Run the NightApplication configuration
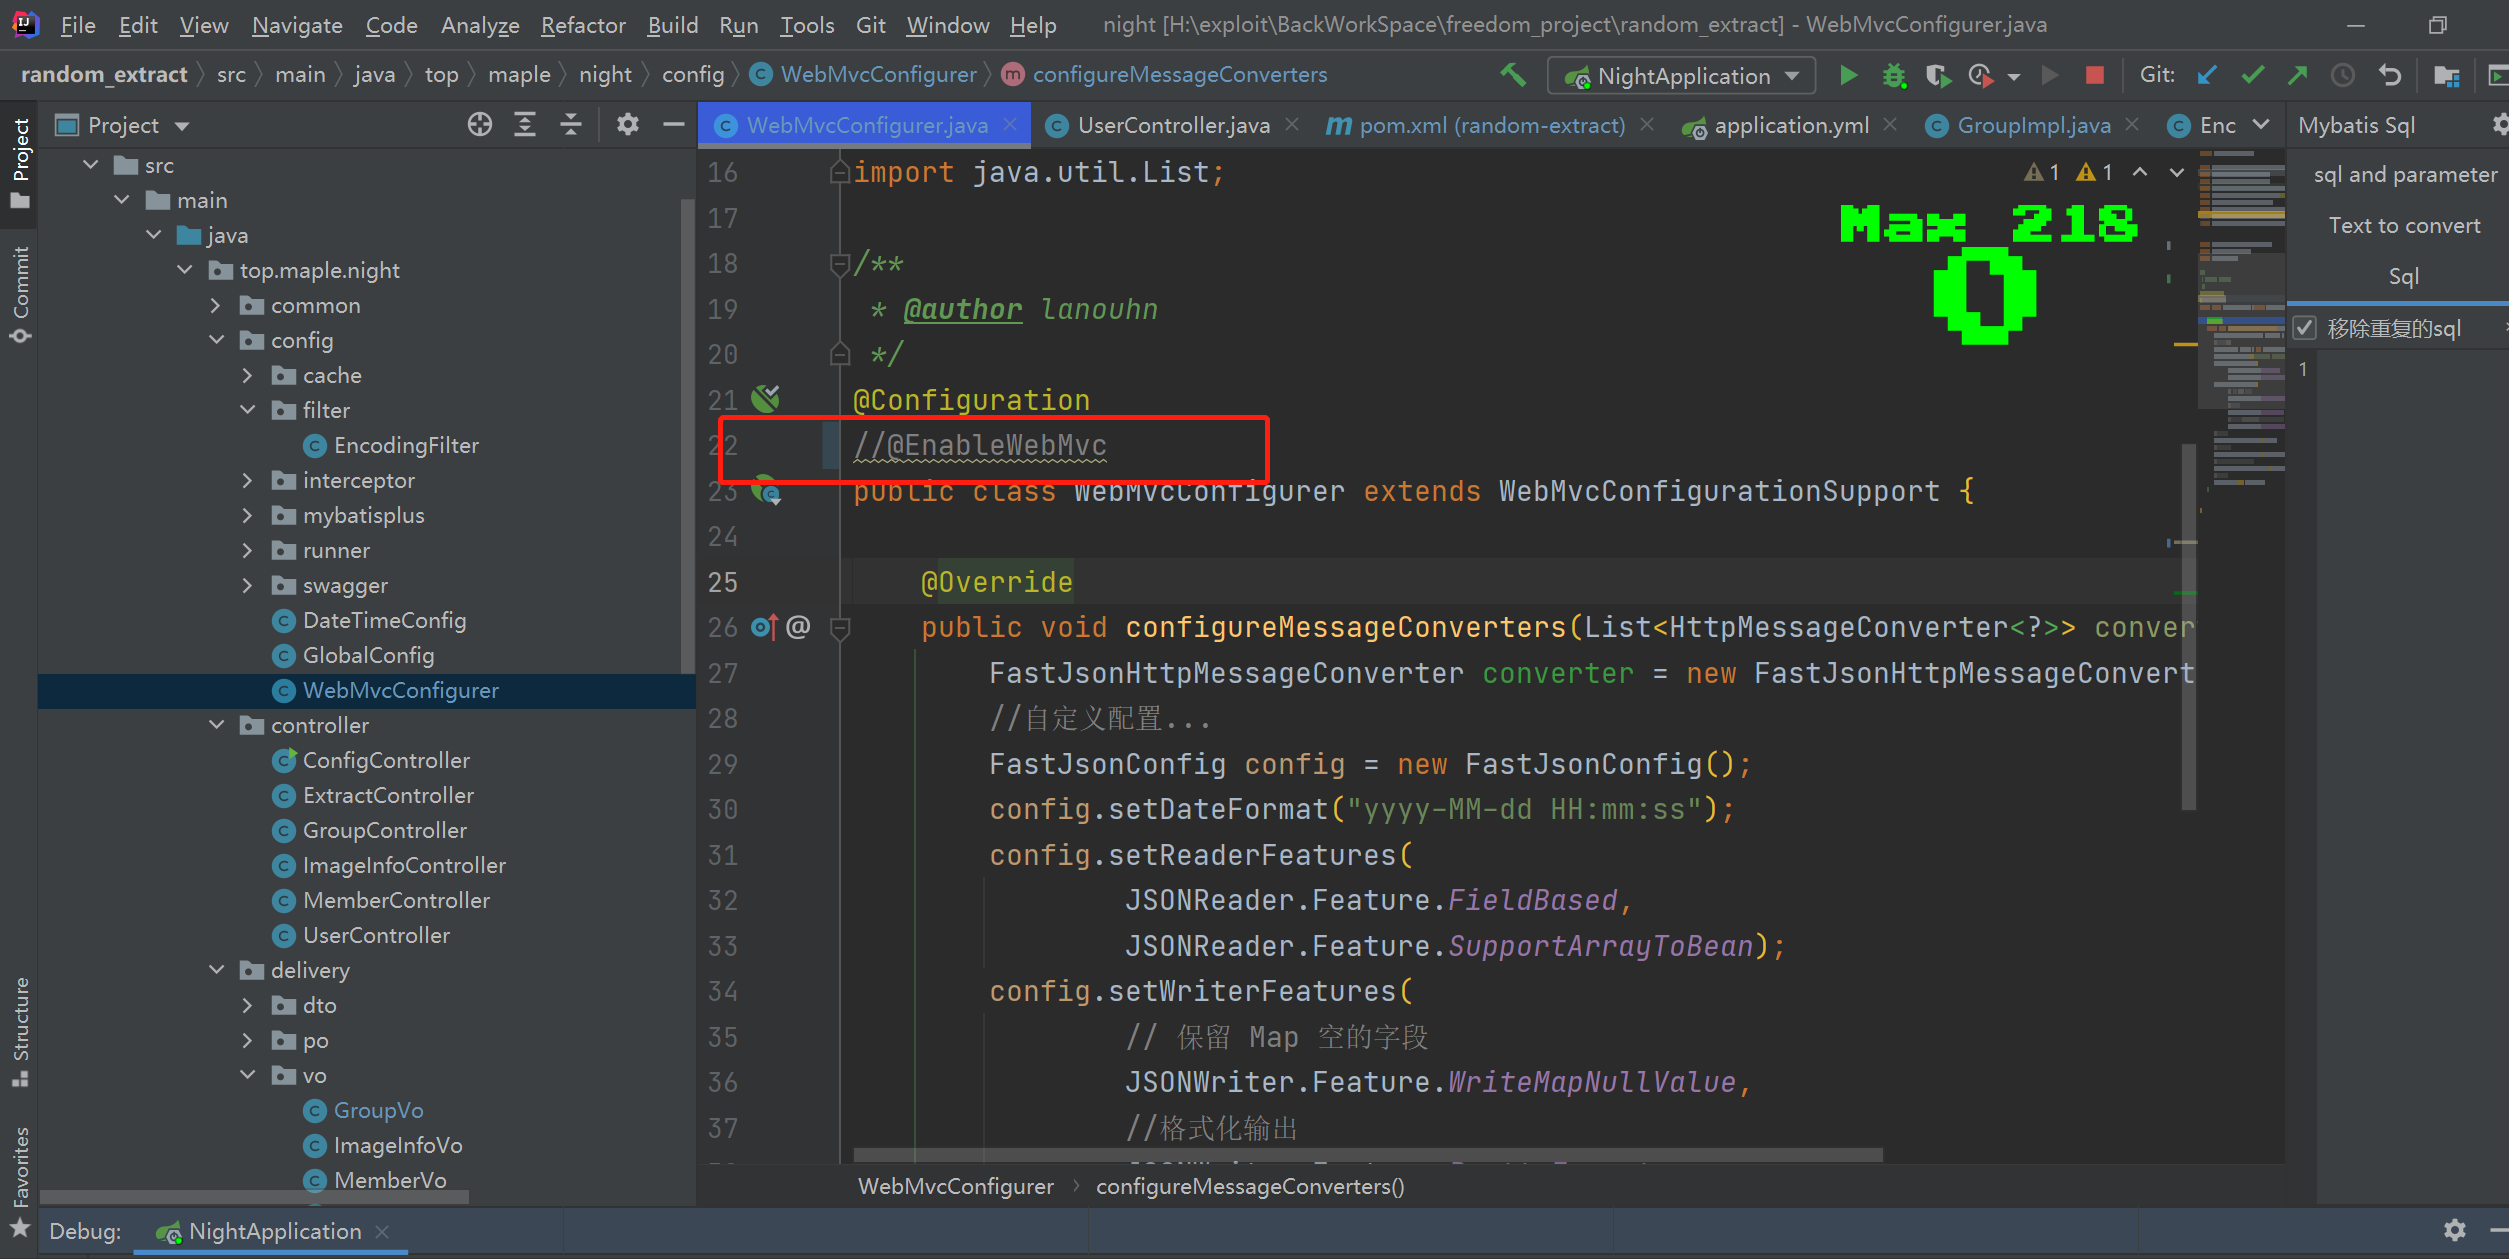Screen dimensions: 2509x1259 click(x=1847, y=75)
